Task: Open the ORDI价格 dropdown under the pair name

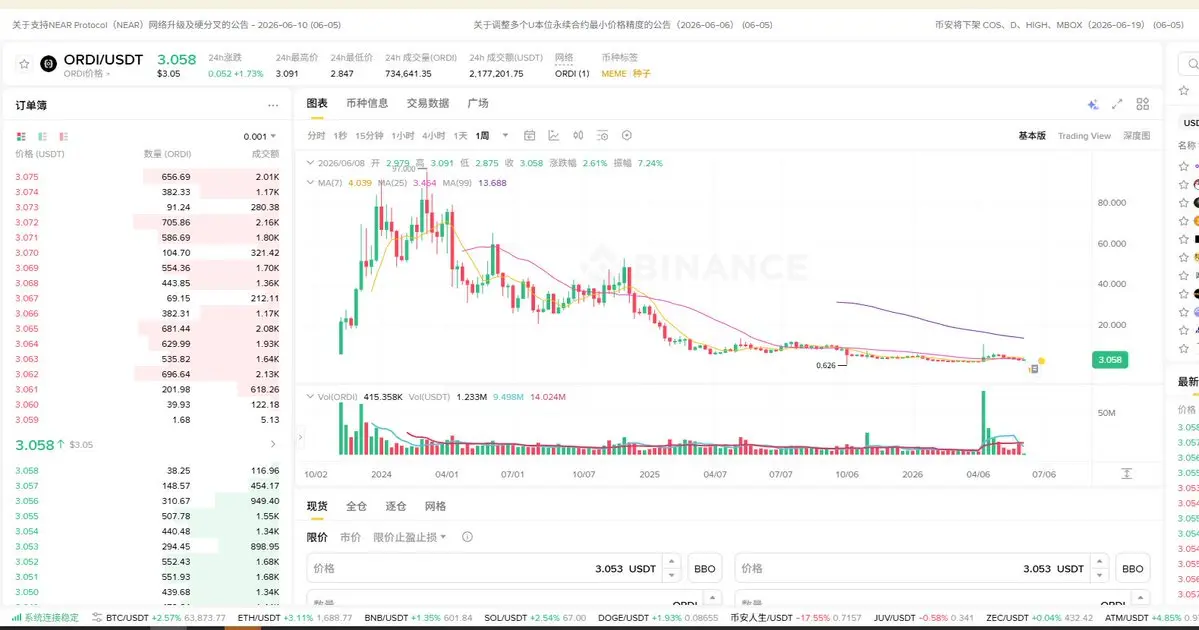Action: (x=86, y=74)
